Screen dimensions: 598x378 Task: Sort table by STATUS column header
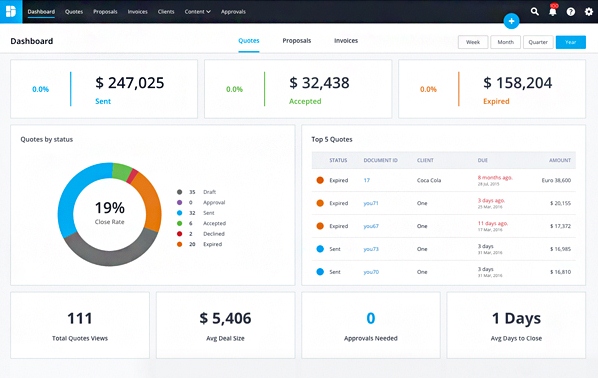pos(338,160)
